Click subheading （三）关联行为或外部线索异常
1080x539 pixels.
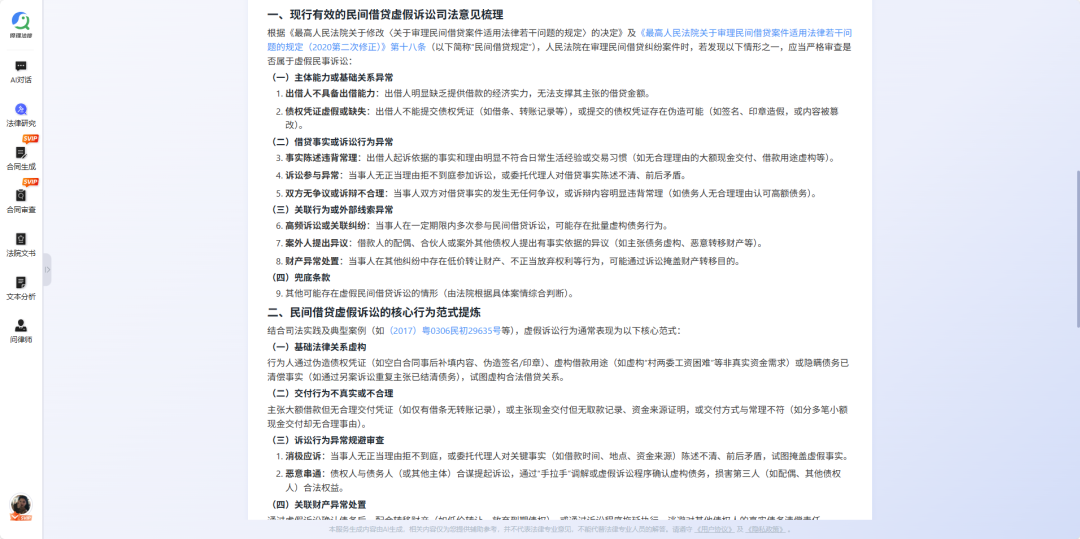331,209
